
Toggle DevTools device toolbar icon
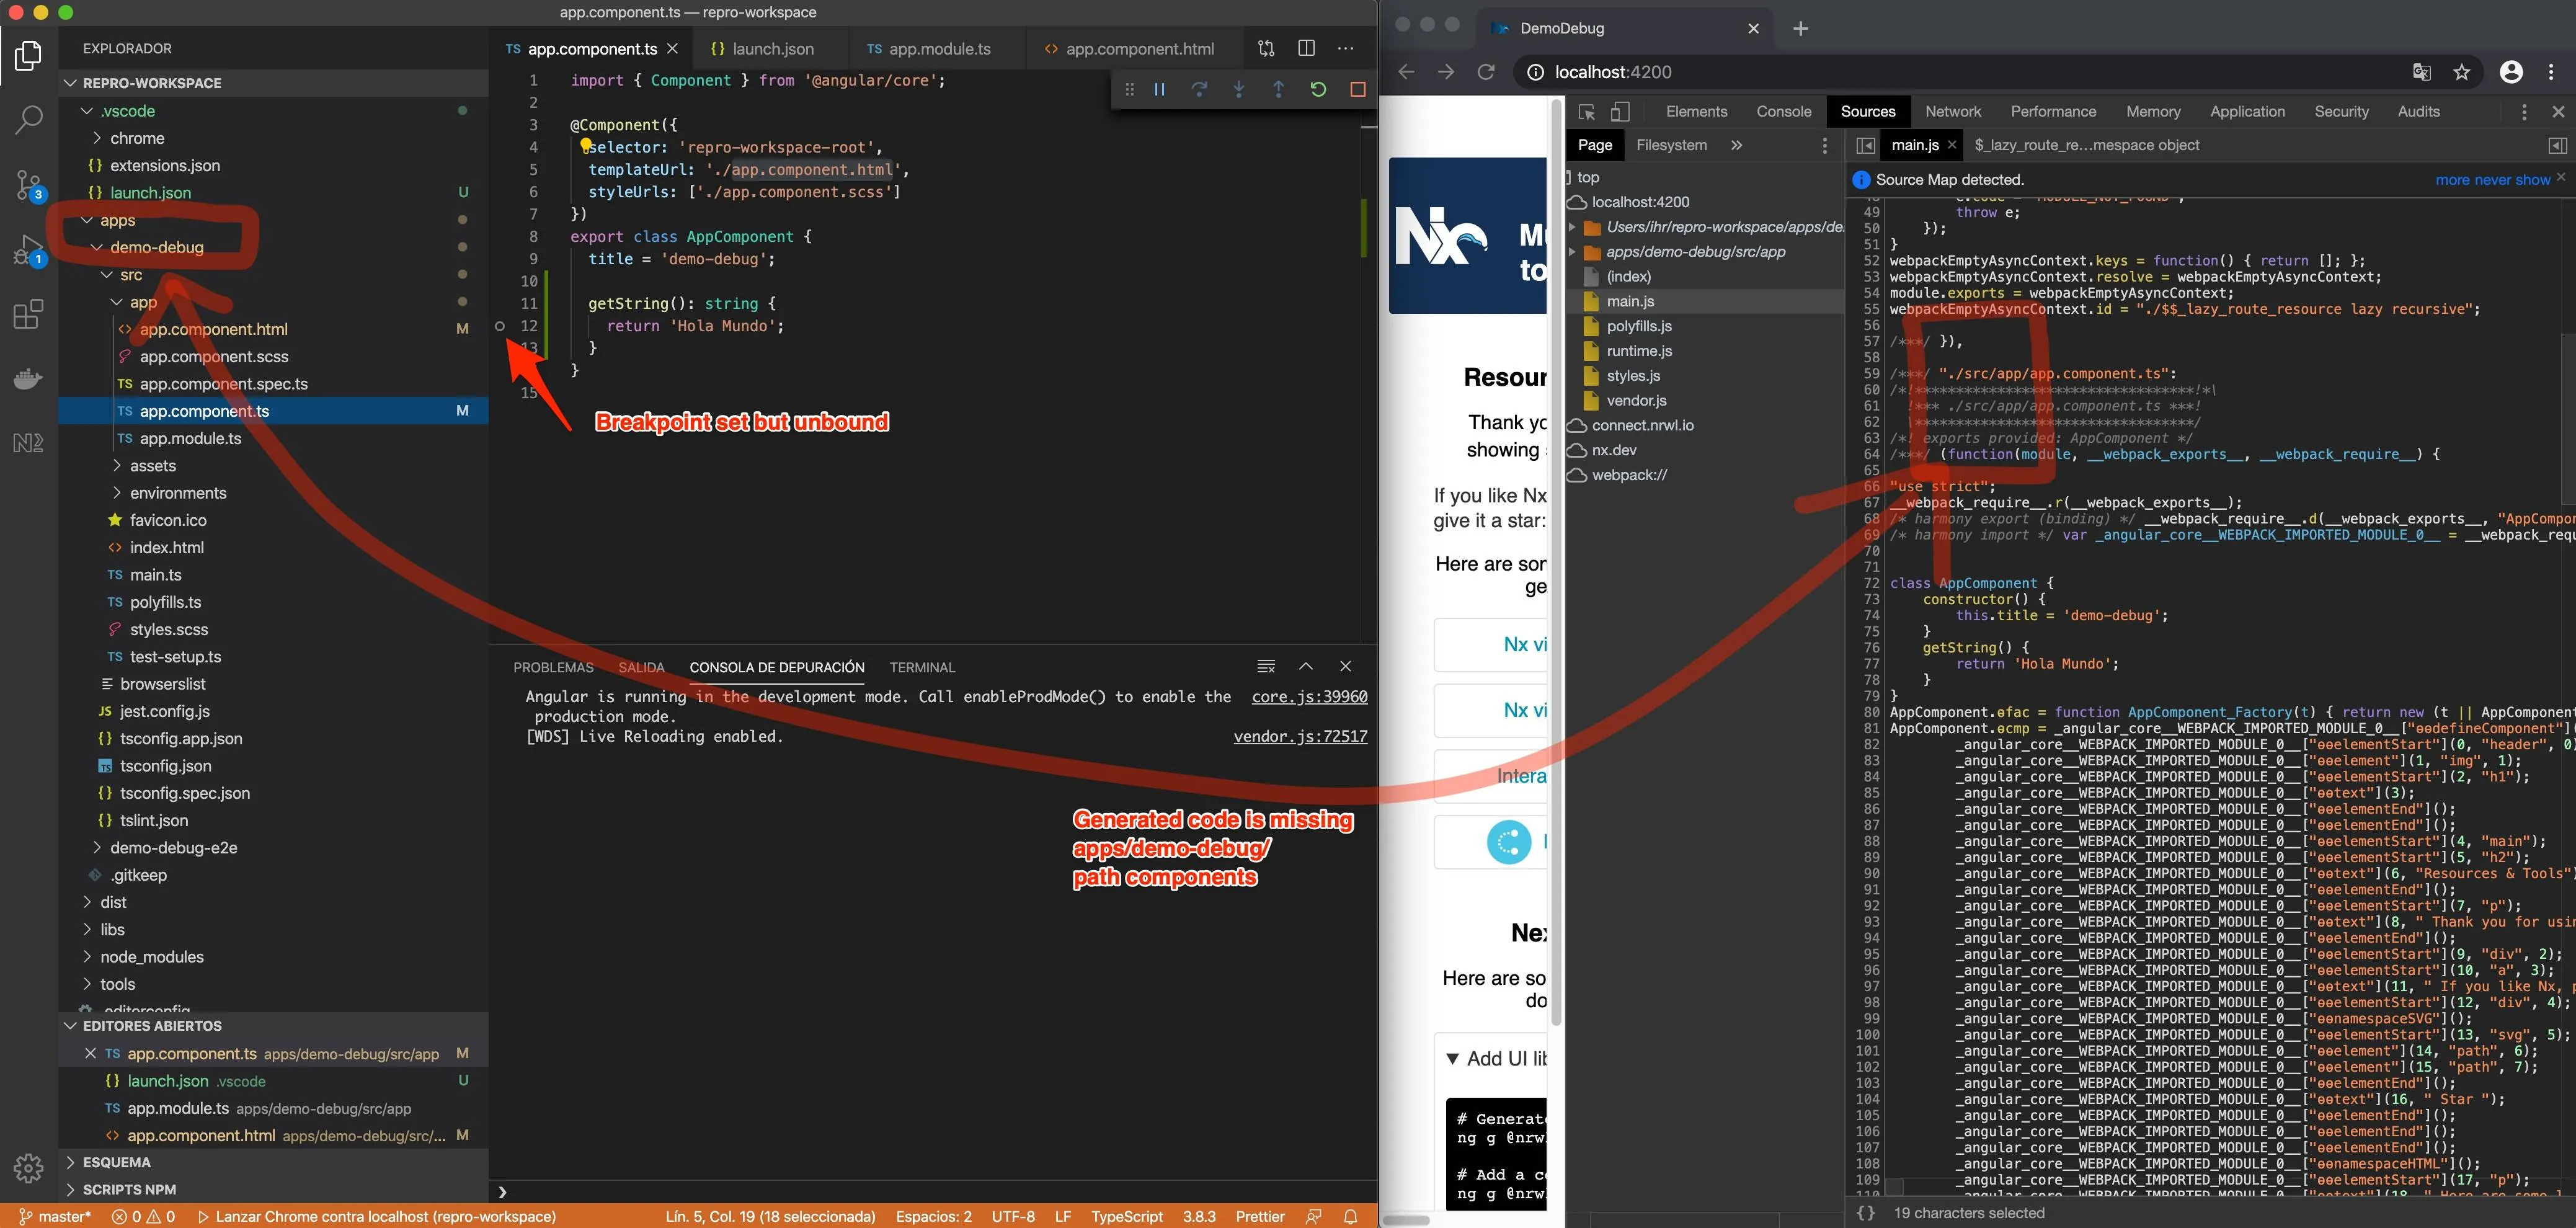[1620, 112]
